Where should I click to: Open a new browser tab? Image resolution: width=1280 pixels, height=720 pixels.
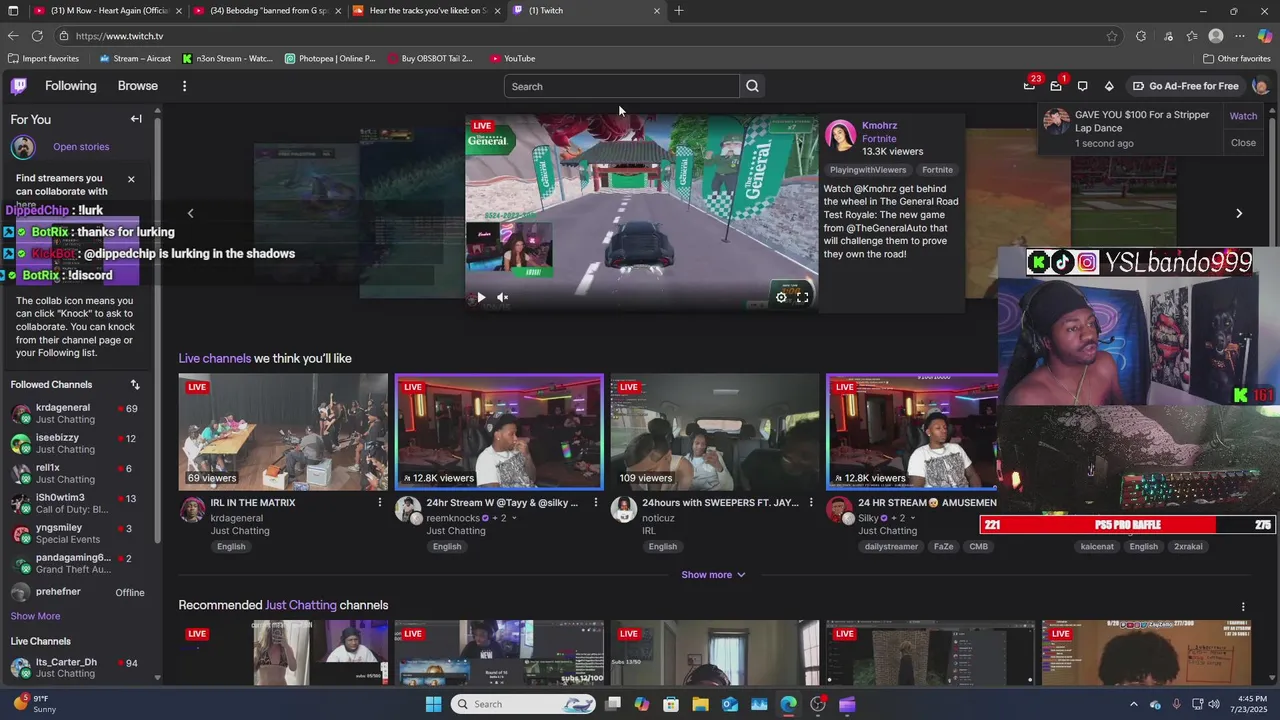pyautogui.click(x=679, y=10)
